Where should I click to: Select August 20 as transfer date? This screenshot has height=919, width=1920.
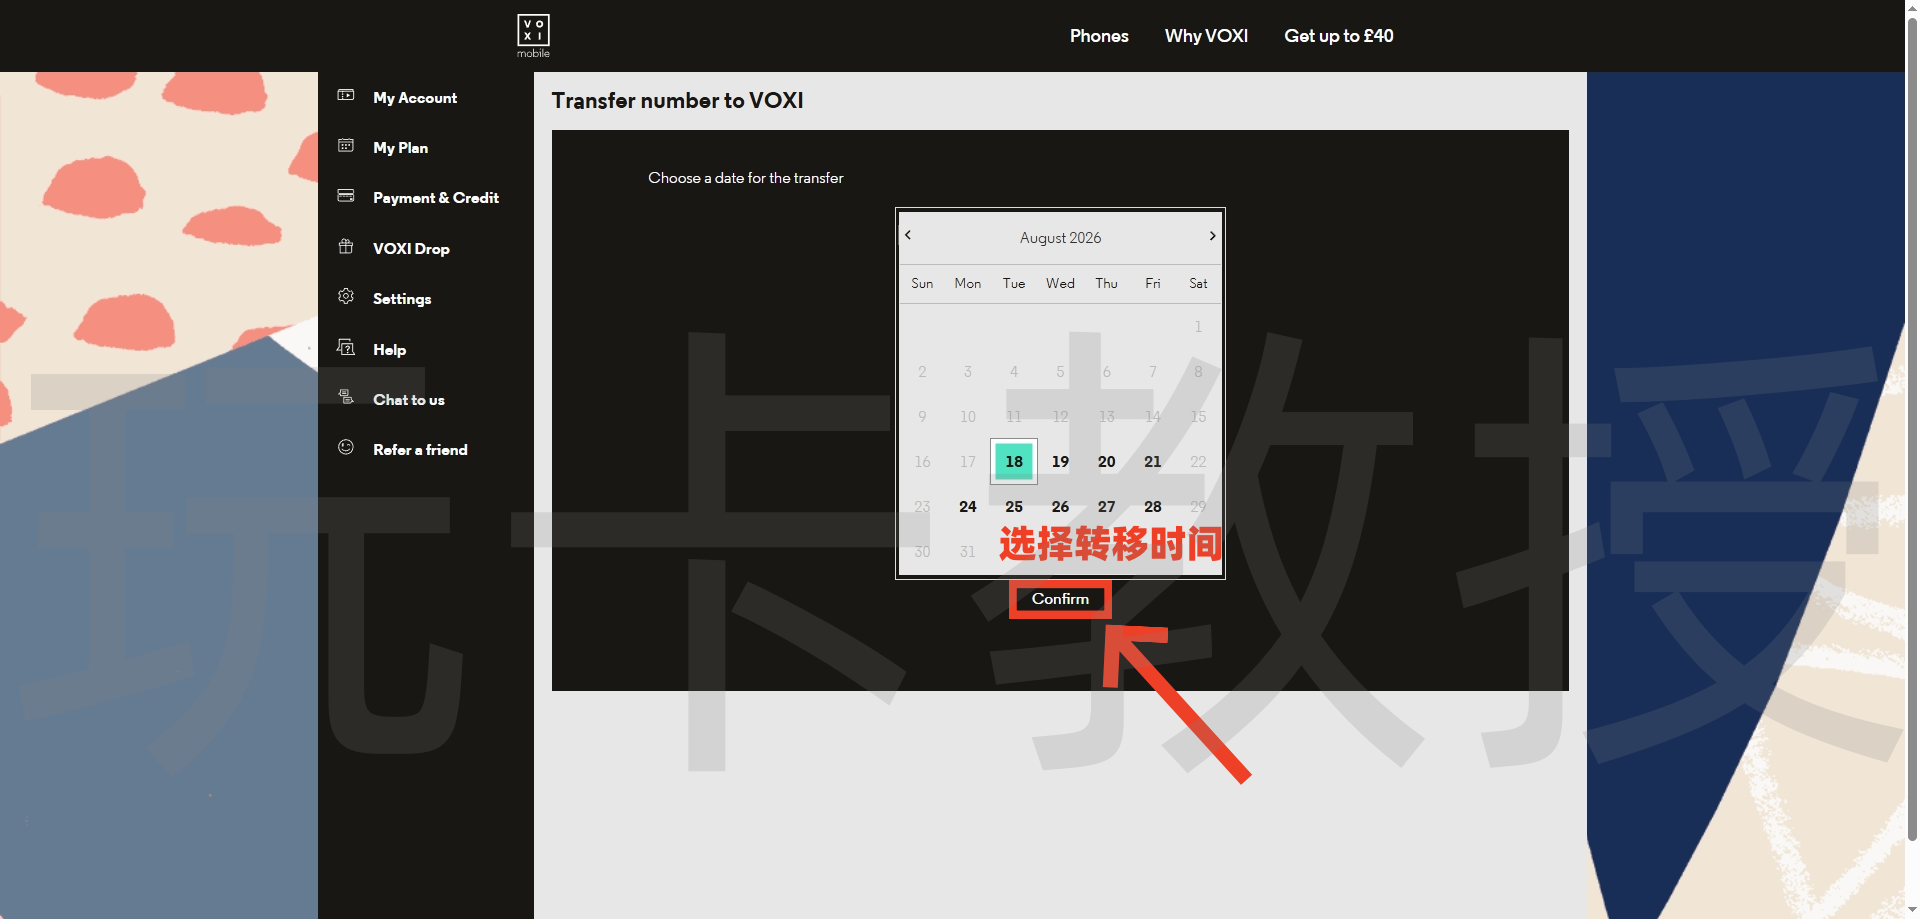(x=1106, y=461)
